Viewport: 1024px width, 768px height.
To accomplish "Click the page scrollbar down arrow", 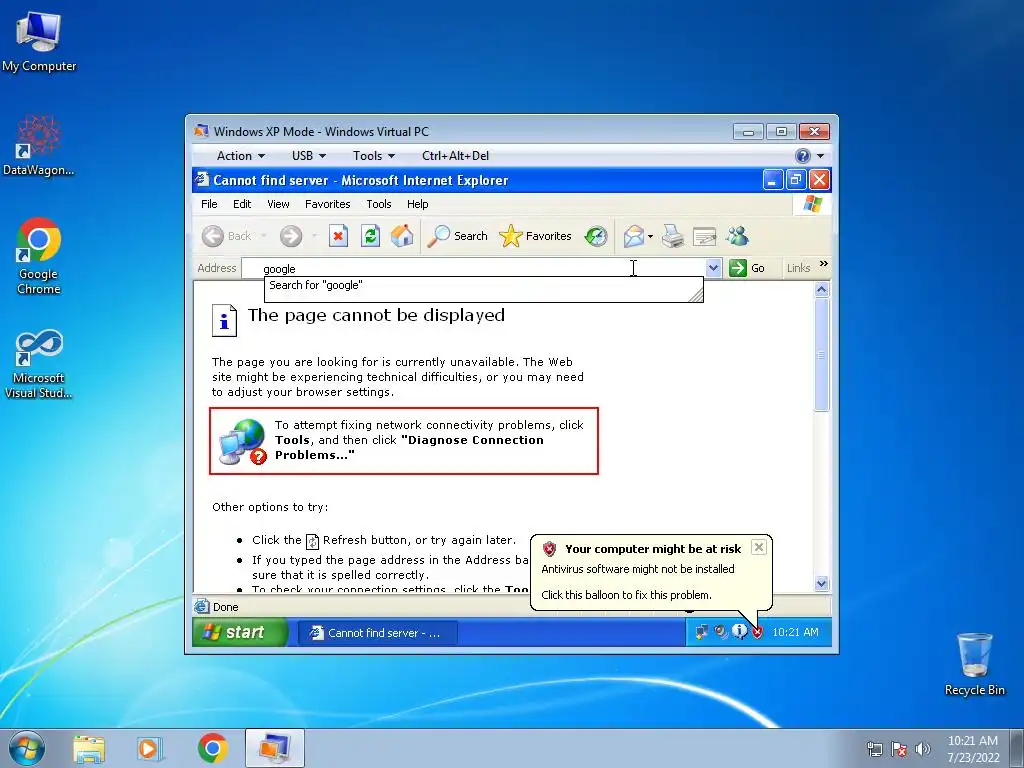I will [x=822, y=583].
